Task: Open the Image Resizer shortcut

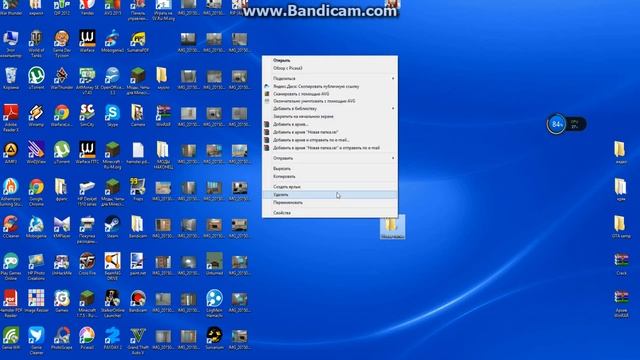Action: pyautogui.click(x=36, y=301)
